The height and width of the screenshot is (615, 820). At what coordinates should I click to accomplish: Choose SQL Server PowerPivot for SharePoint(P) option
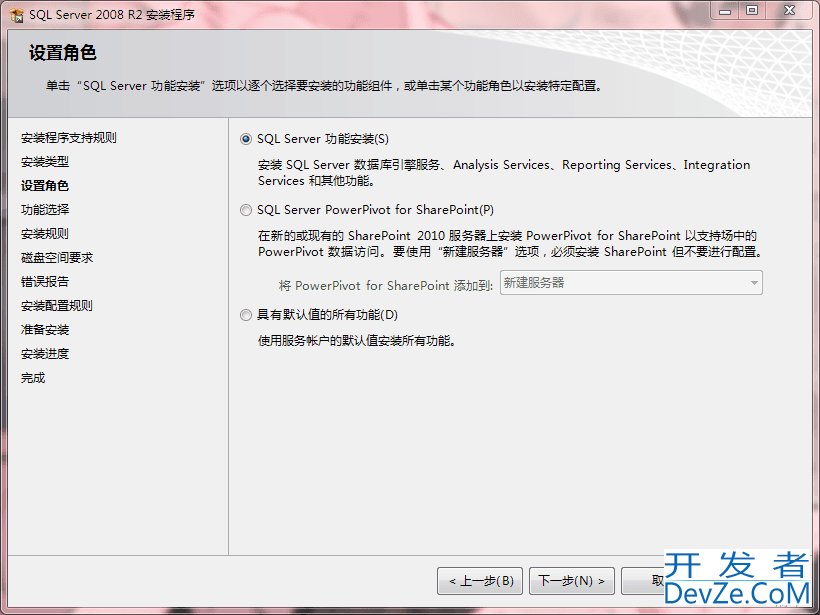[x=246, y=210]
